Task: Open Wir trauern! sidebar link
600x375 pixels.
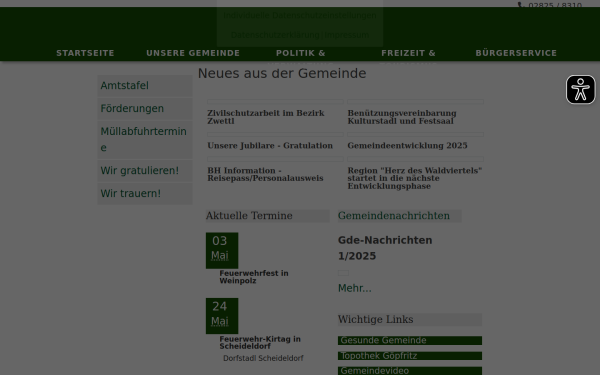Action: (x=145, y=194)
